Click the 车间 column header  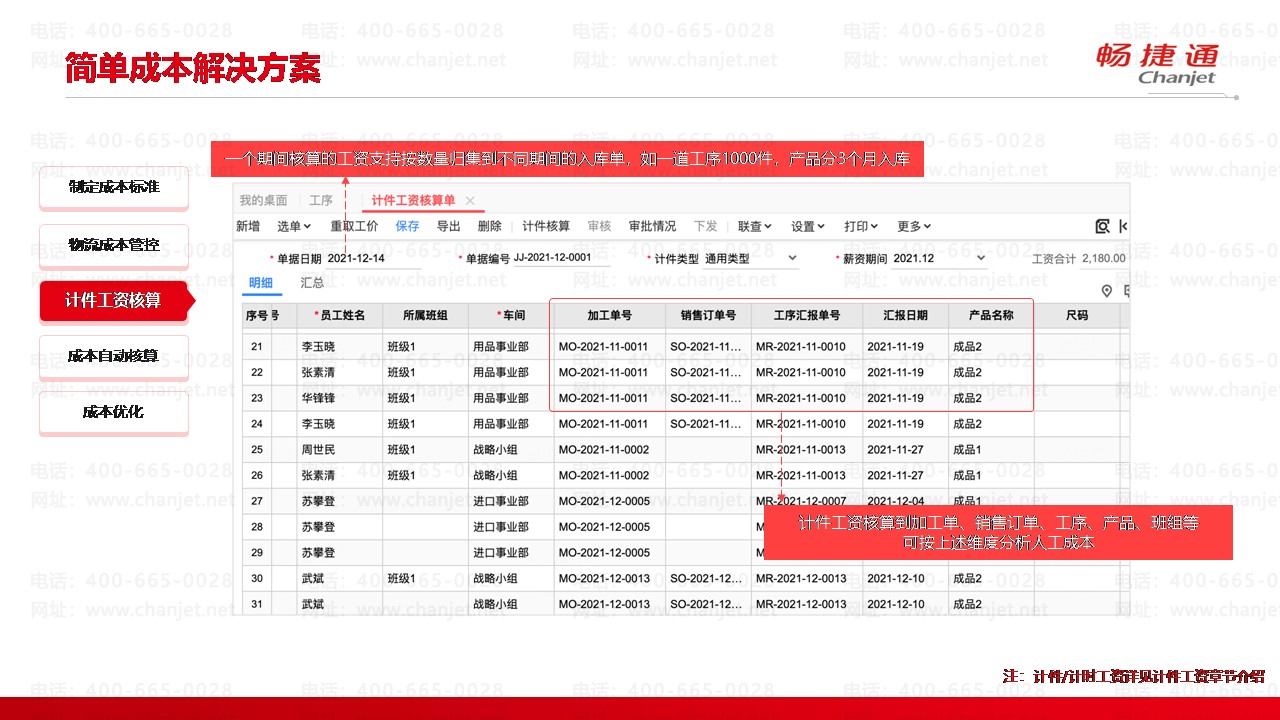click(511, 316)
